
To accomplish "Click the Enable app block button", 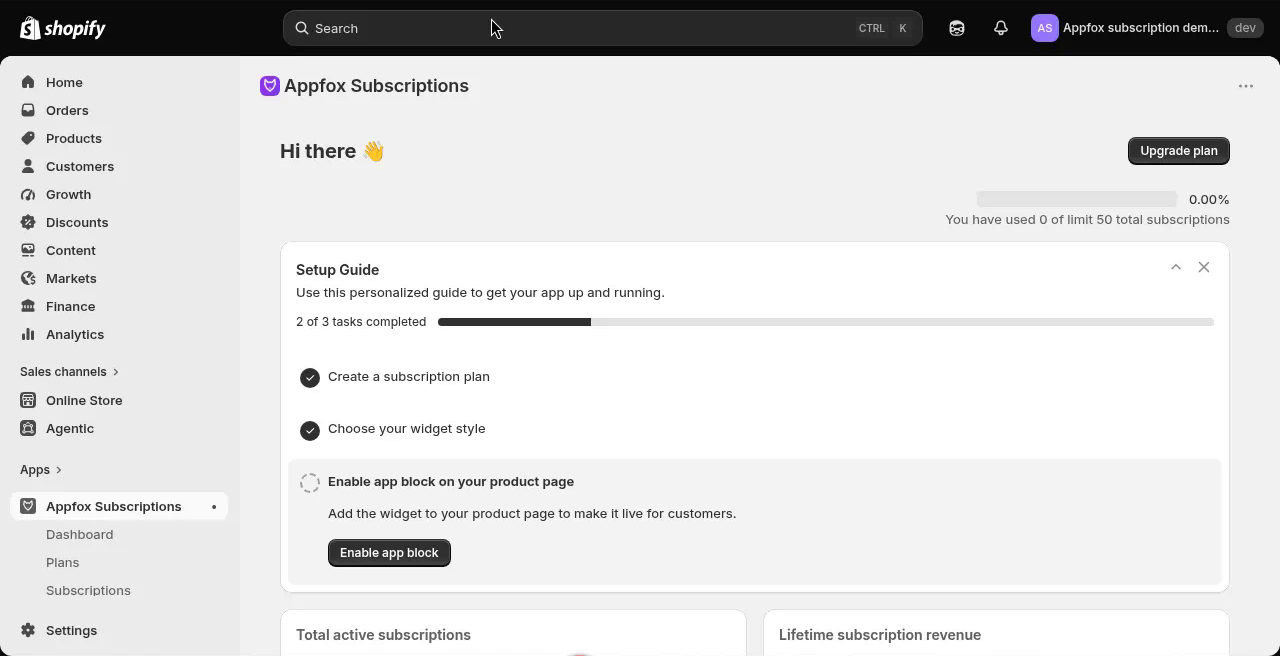I will tap(389, 553).
